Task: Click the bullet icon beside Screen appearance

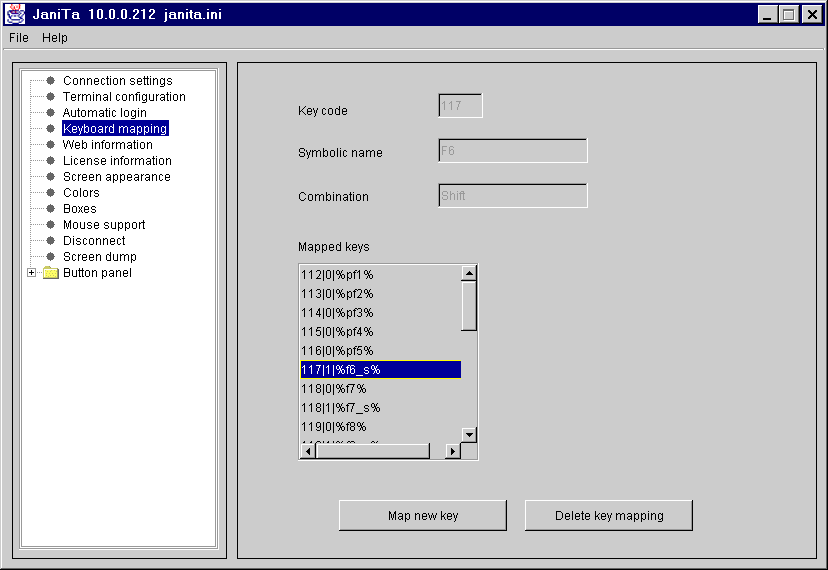Action: point(51,176)
